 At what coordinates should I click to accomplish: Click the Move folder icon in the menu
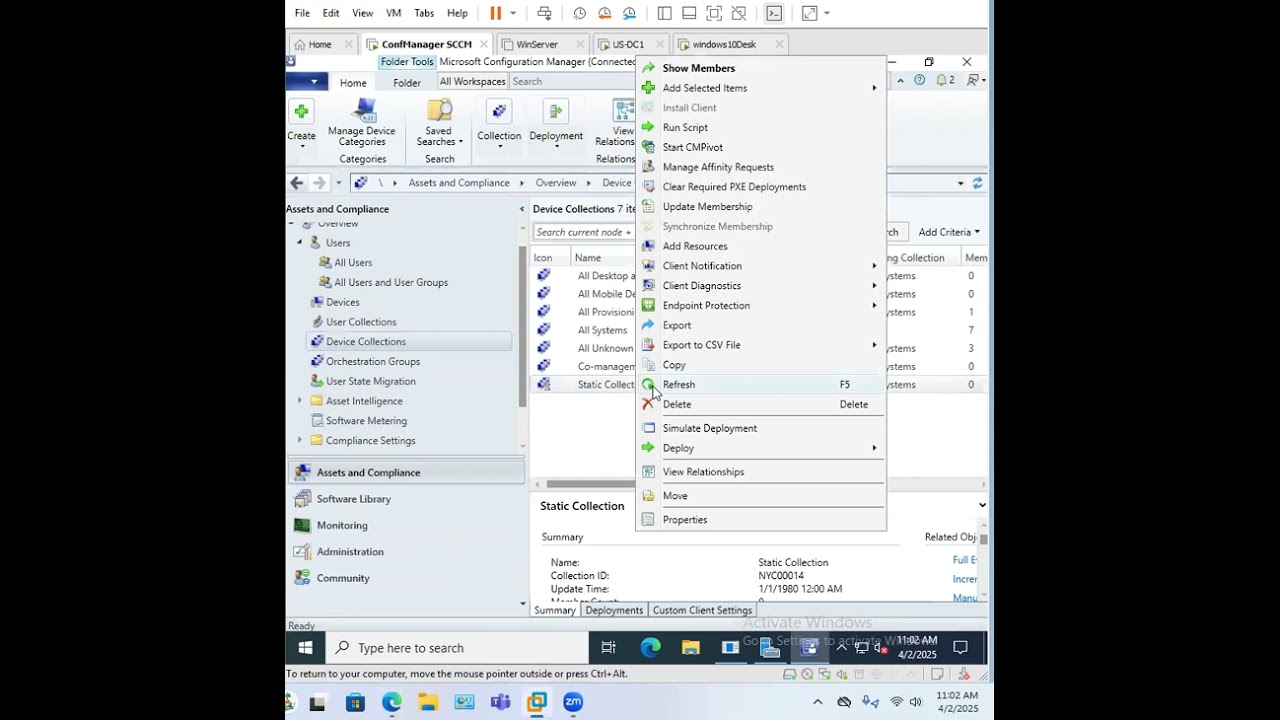click(x=648, y=496)
